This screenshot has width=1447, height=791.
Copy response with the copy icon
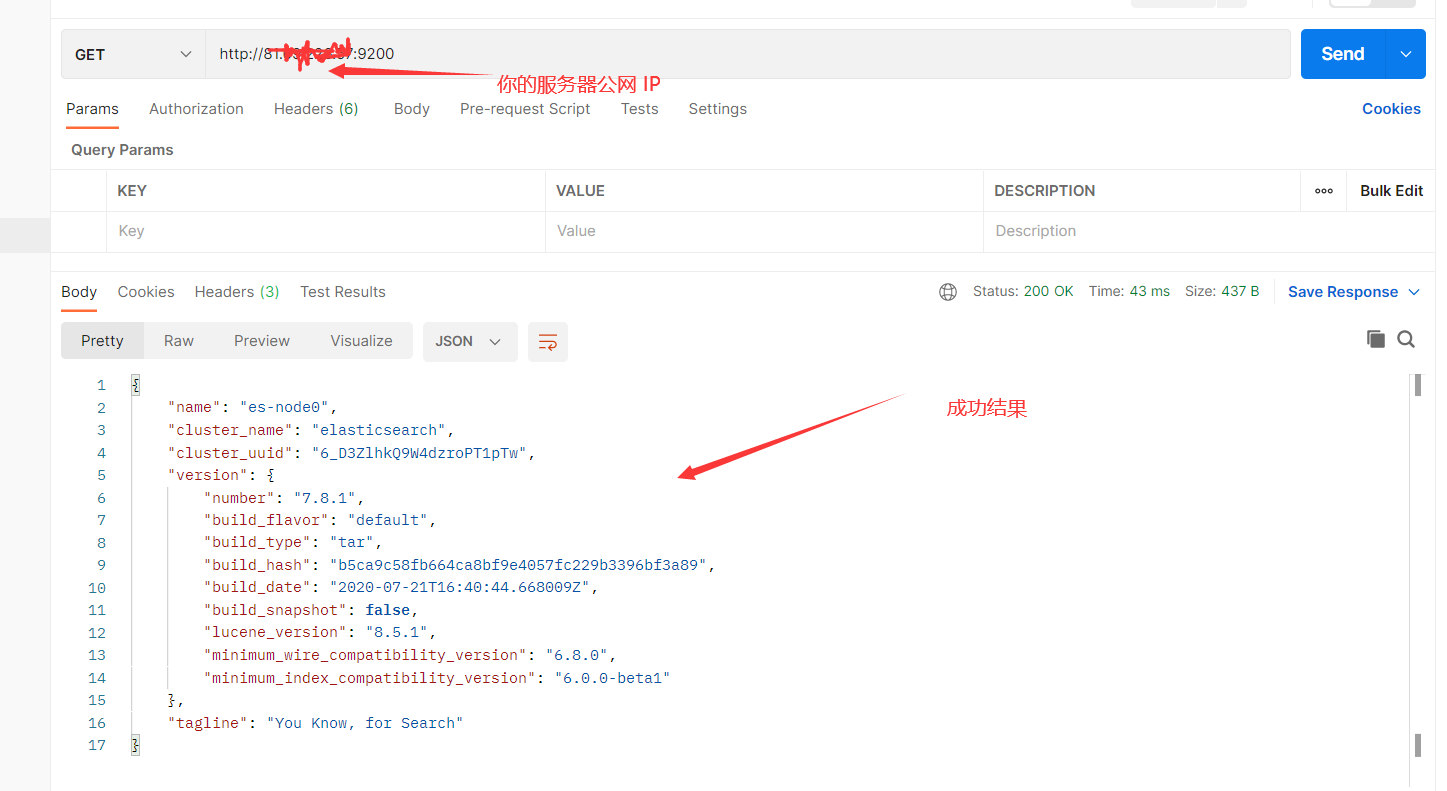pos(1376,339)
